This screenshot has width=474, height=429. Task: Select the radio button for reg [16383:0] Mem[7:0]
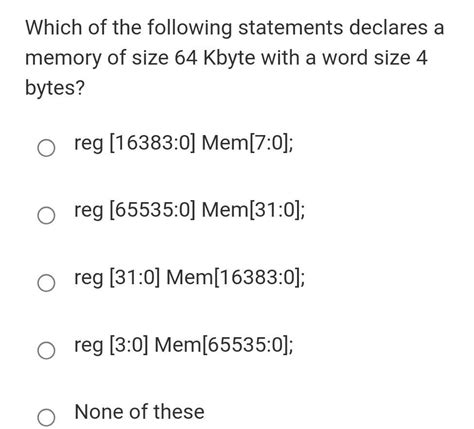[x=46, y=148]
